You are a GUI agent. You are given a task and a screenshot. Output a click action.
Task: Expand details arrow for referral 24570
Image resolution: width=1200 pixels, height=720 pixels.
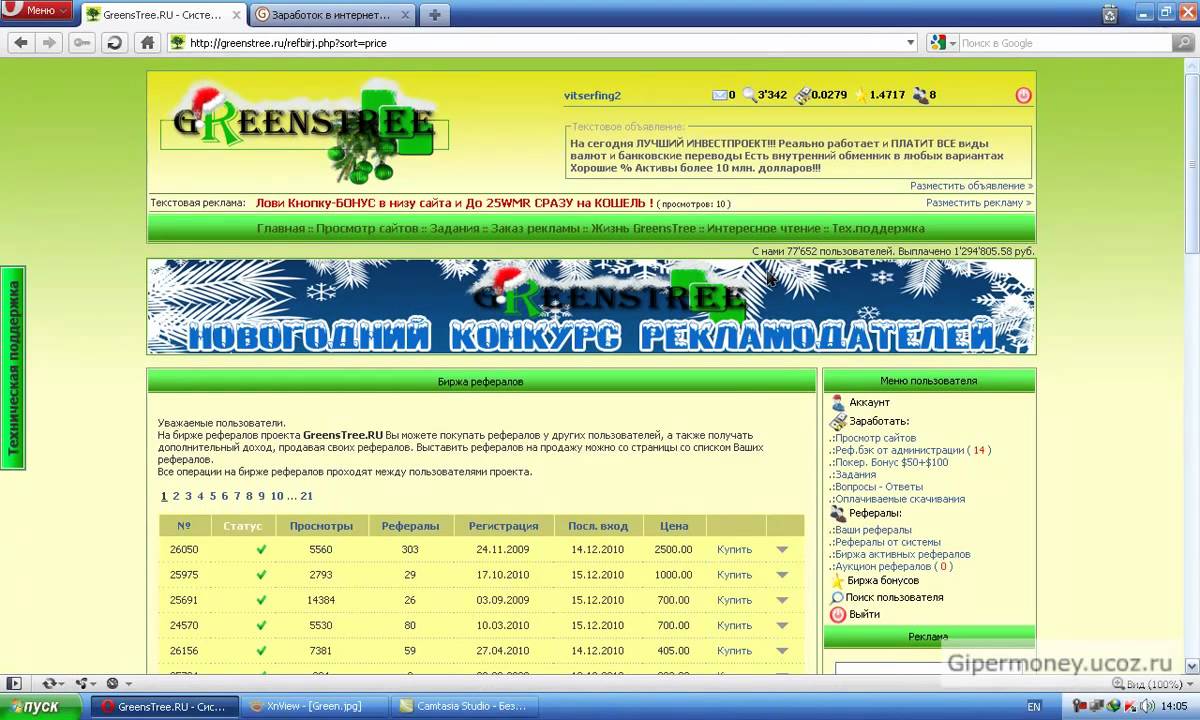tap(782, 626)
